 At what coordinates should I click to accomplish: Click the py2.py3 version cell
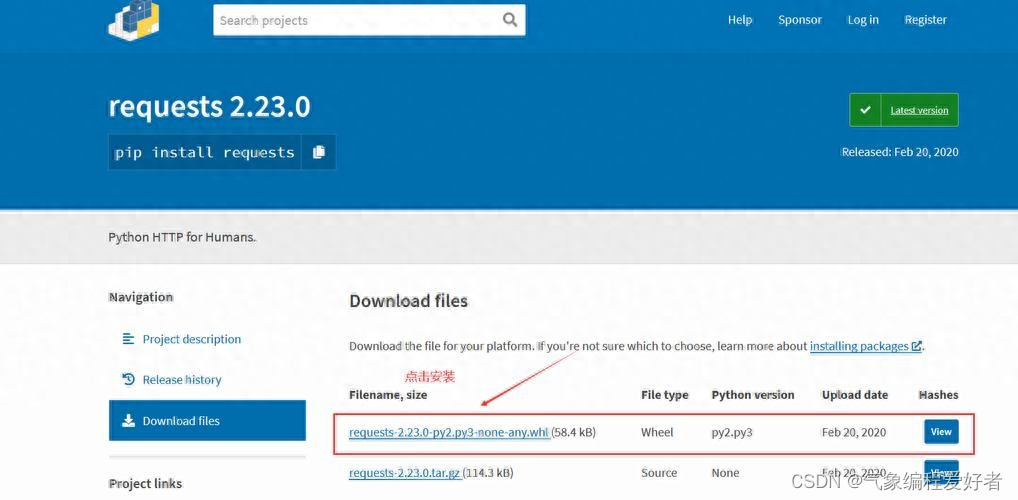[x=732, y=432]
